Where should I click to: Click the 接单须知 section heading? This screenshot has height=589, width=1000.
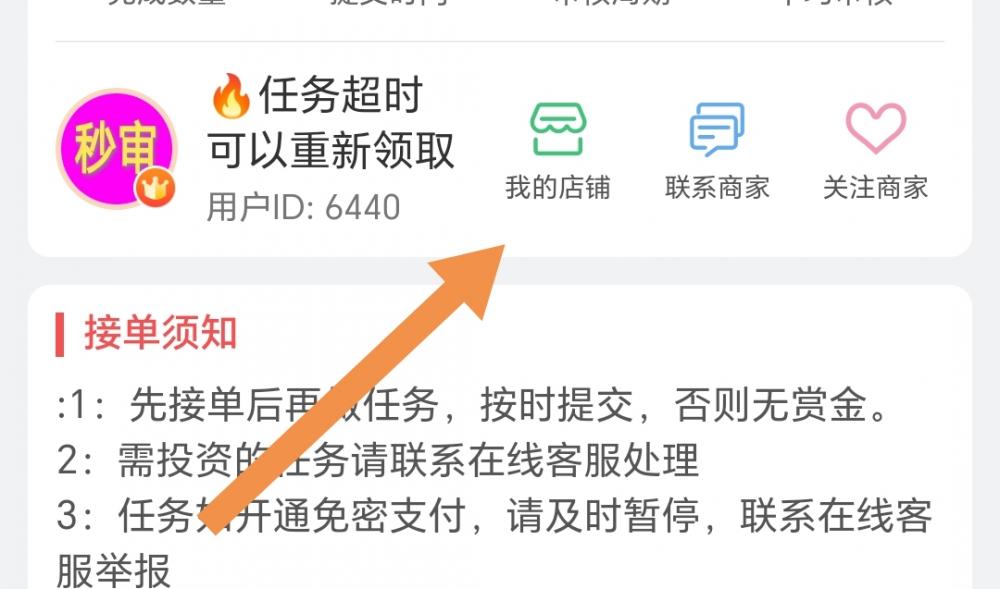(x=160, y=333)
